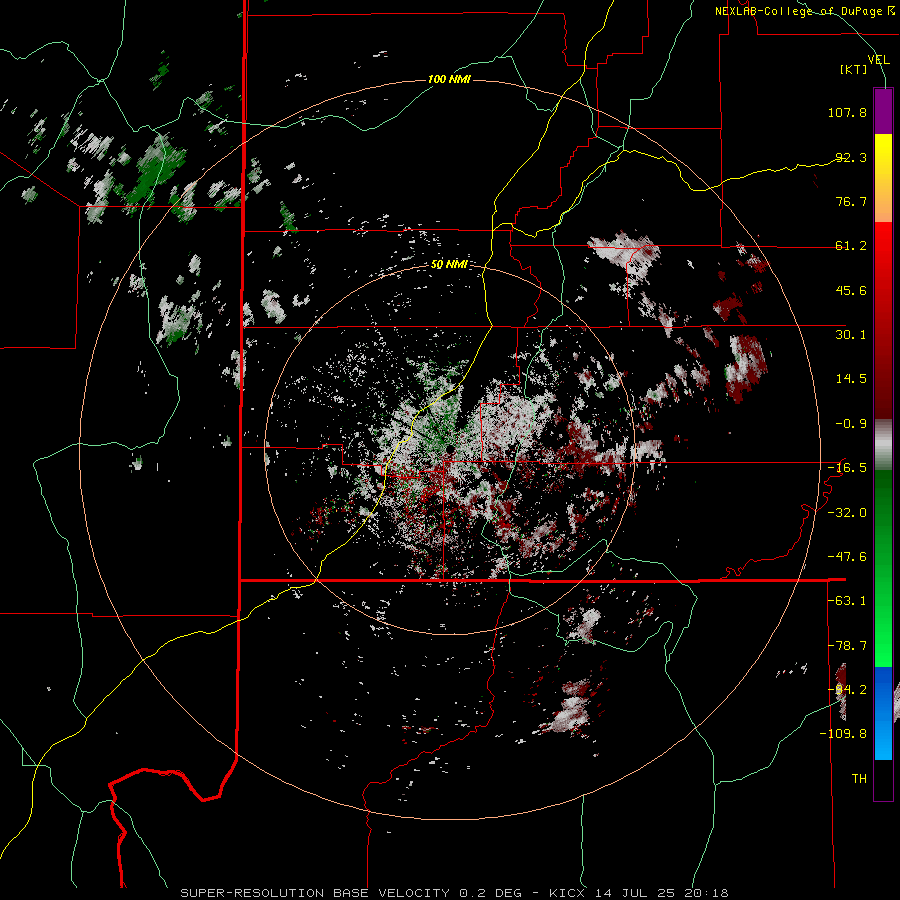Click the VEL legend heading
This screenshot has width=900, height=900.
(878, 59)
